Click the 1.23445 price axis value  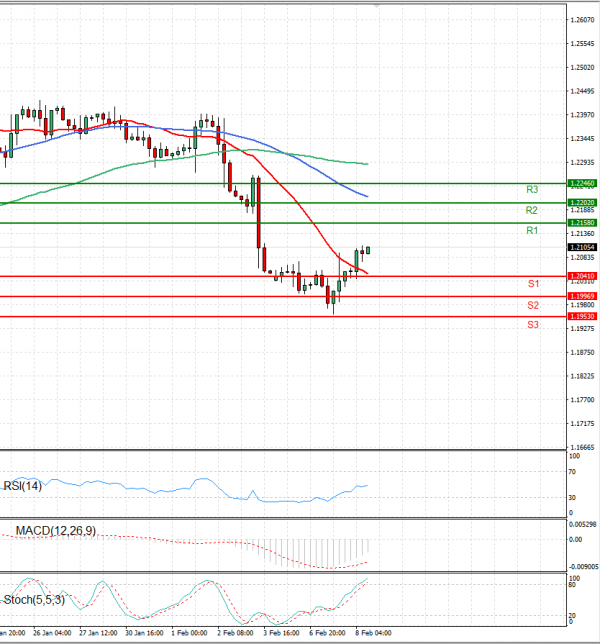point(582,139)
